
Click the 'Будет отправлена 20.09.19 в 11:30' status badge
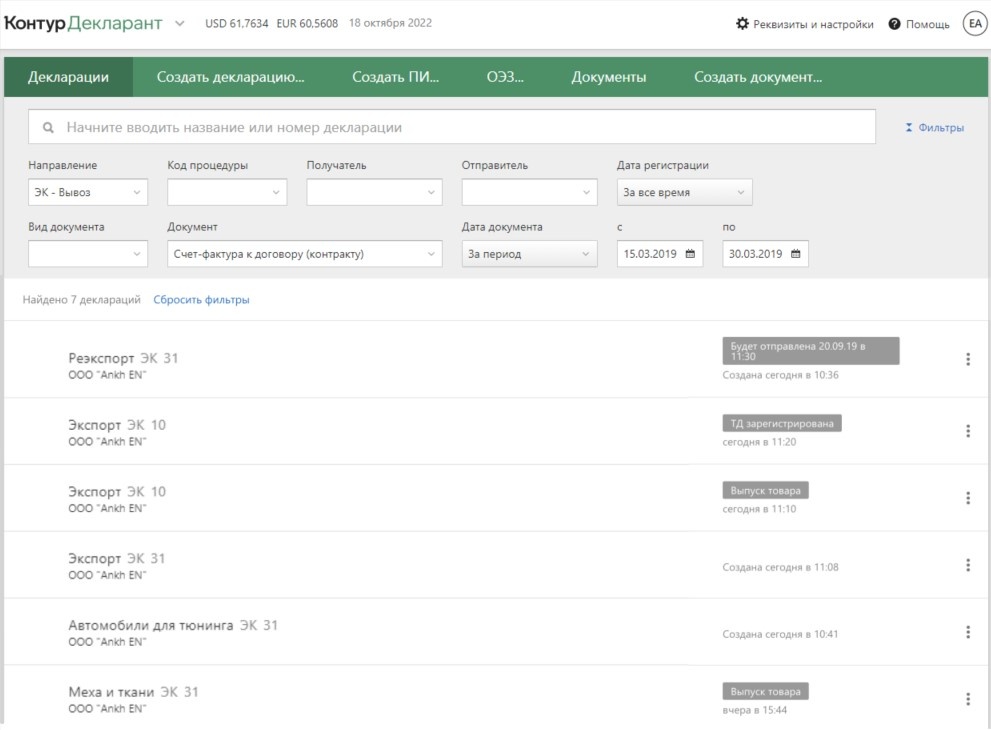coord(811,351)
